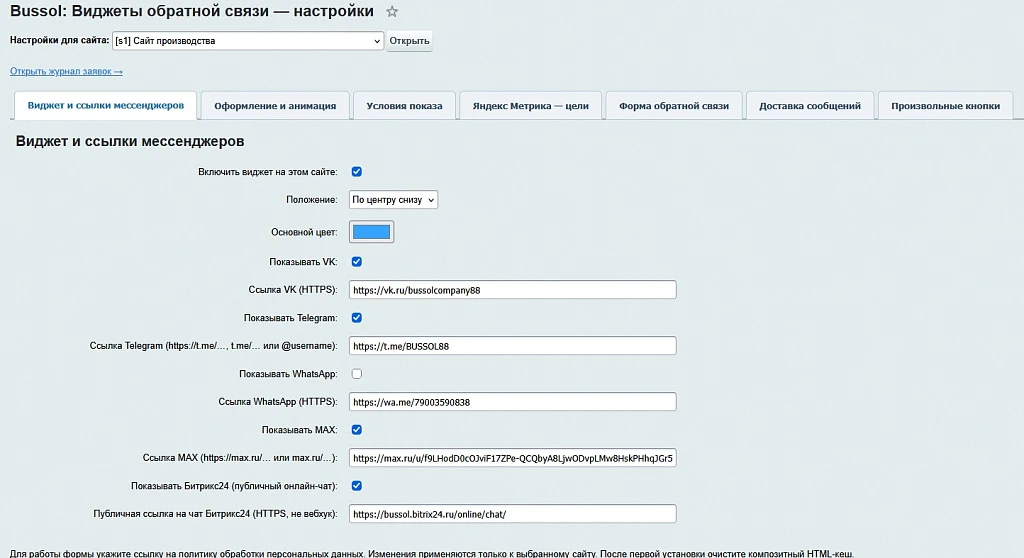Screen dimensions: 1024x558
Task: Follow the "Открыть журнал заявок" link
Action: [x=66, y=71]
